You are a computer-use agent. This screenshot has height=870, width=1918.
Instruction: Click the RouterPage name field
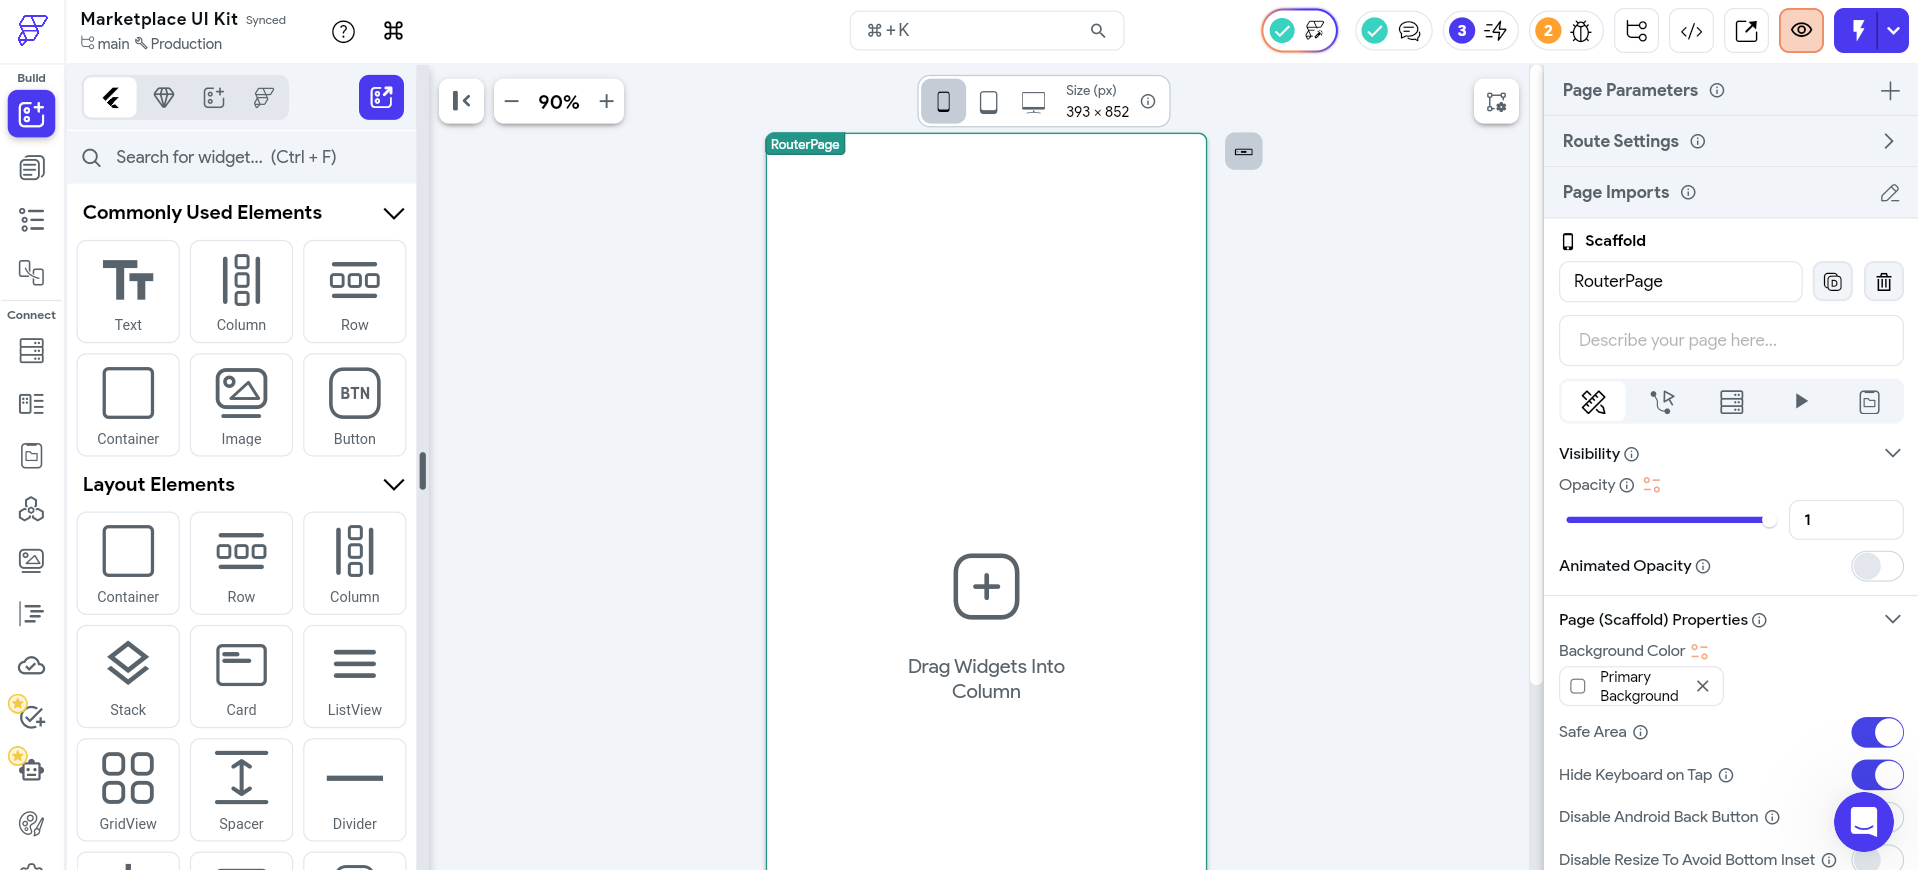(x=1680, y=282)
